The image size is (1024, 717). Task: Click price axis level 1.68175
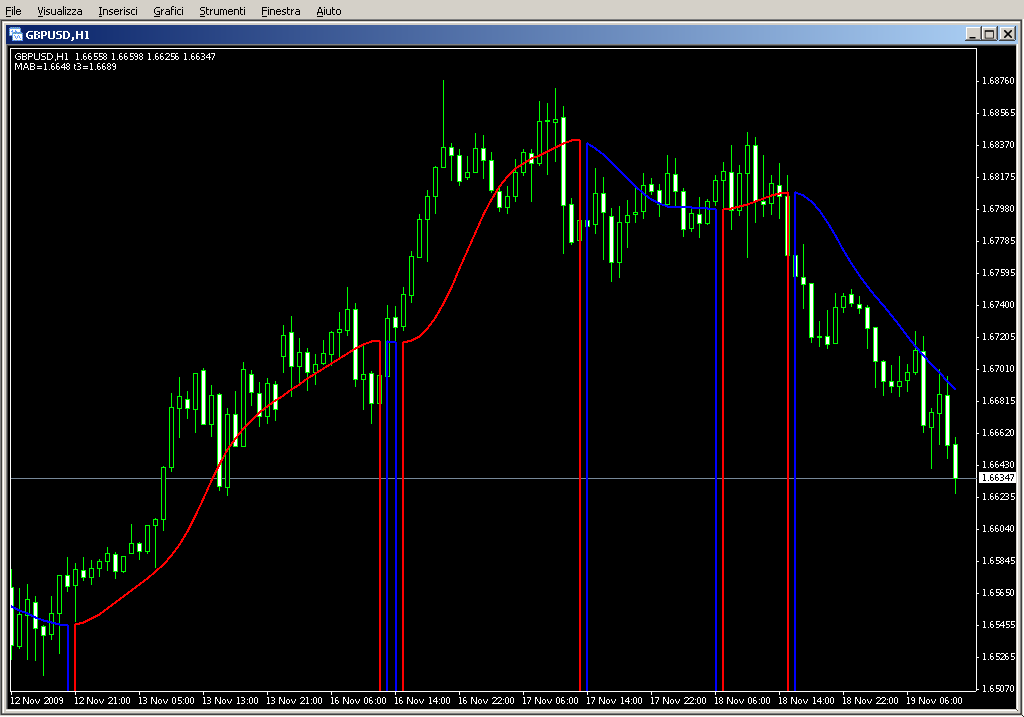click(999, 177)
